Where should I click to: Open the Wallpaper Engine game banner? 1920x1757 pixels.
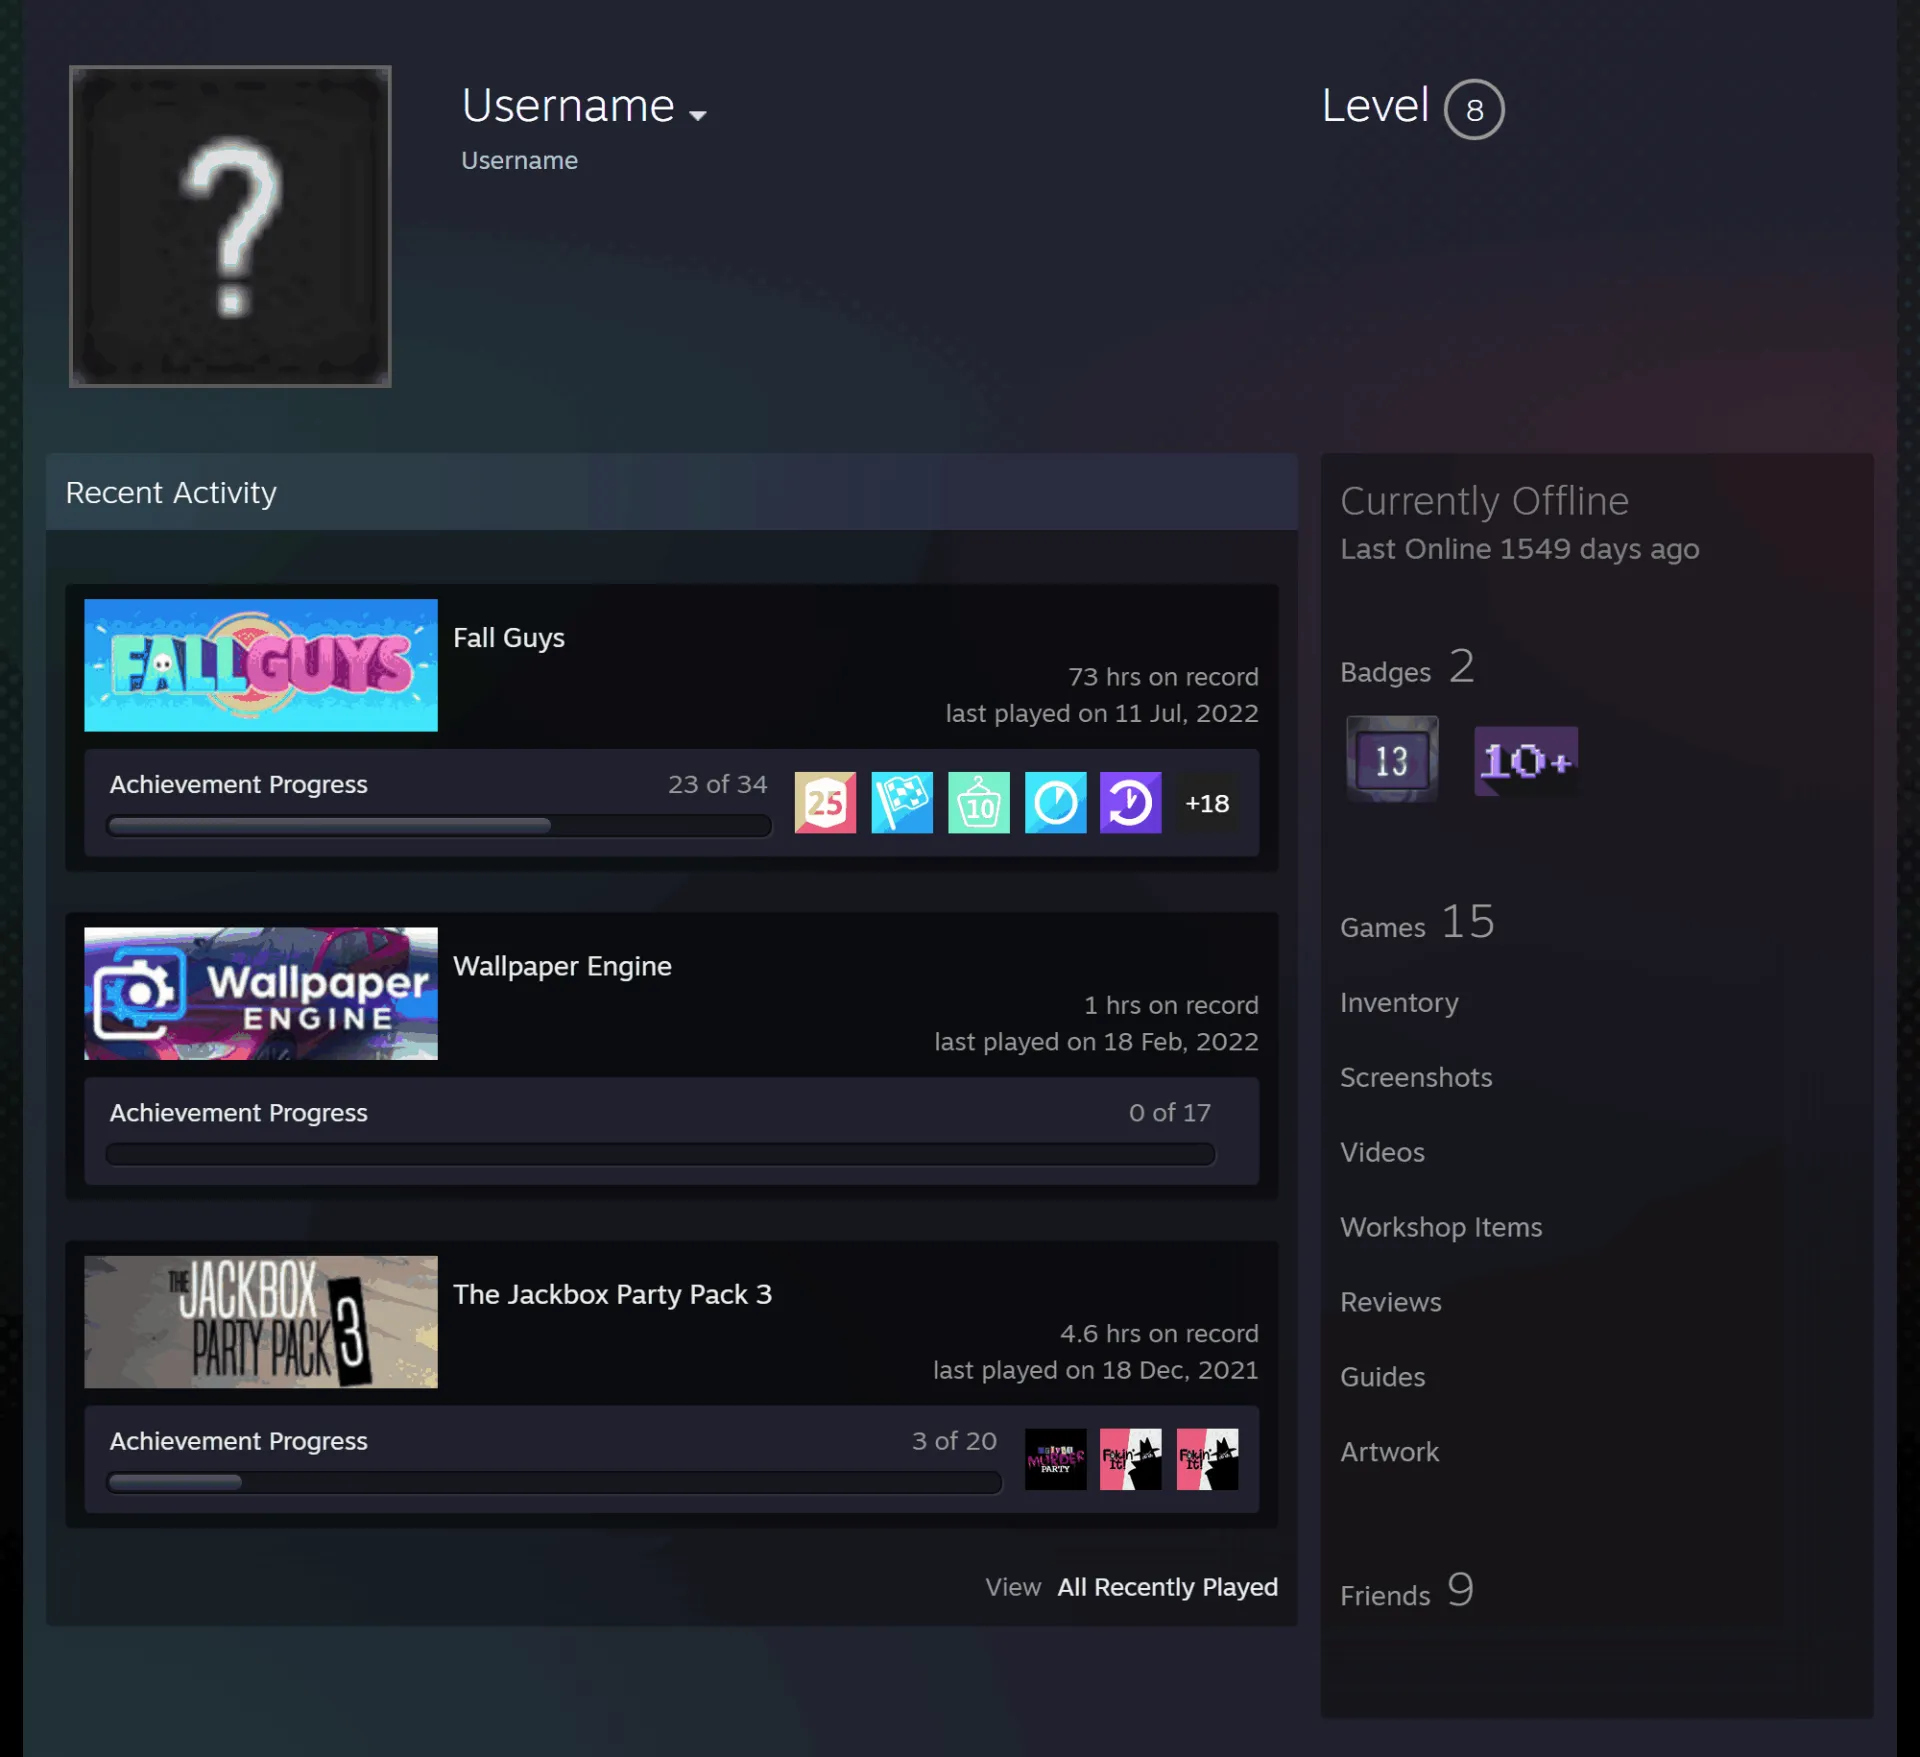(x=261, y=993)
